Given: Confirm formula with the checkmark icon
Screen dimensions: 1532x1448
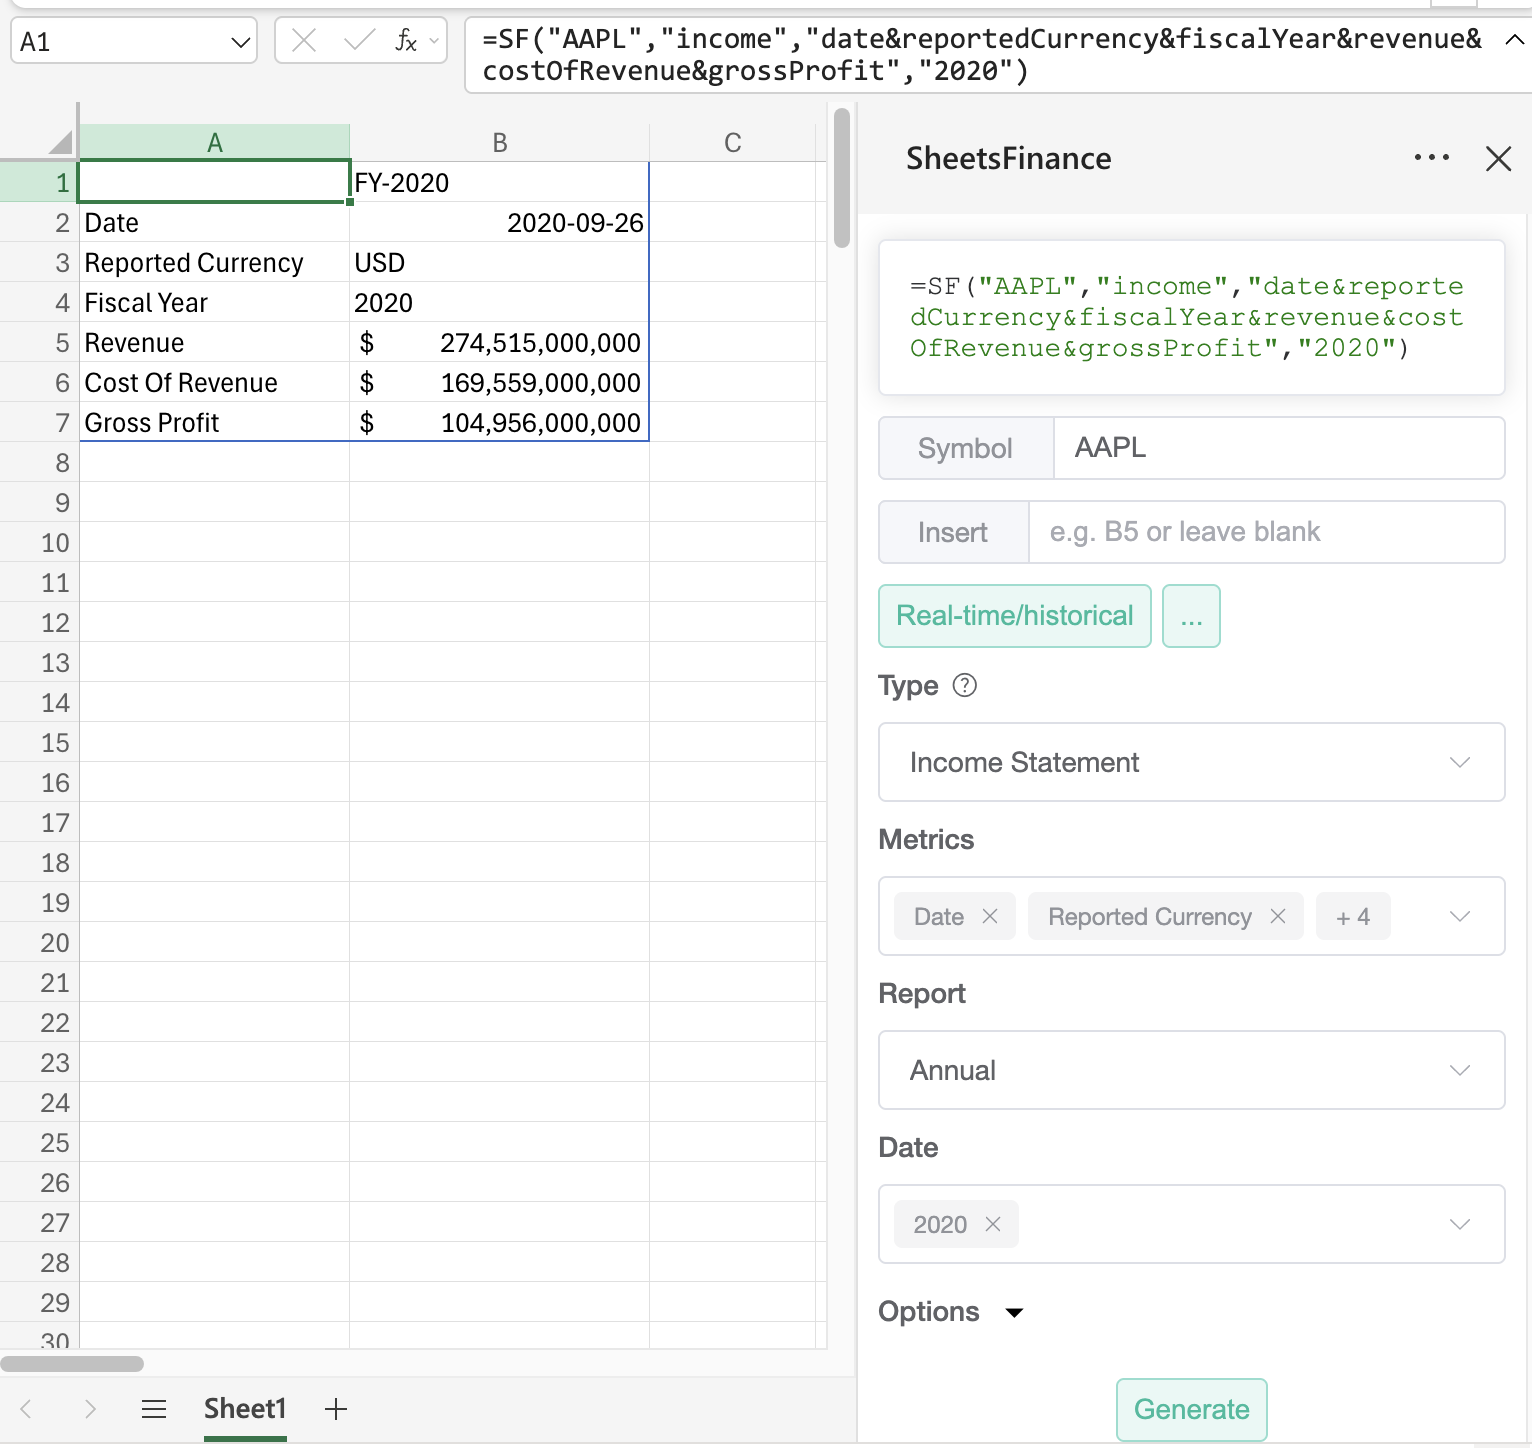Looking at the screenshot, I should pyautogui.click(x=356, y=41).
